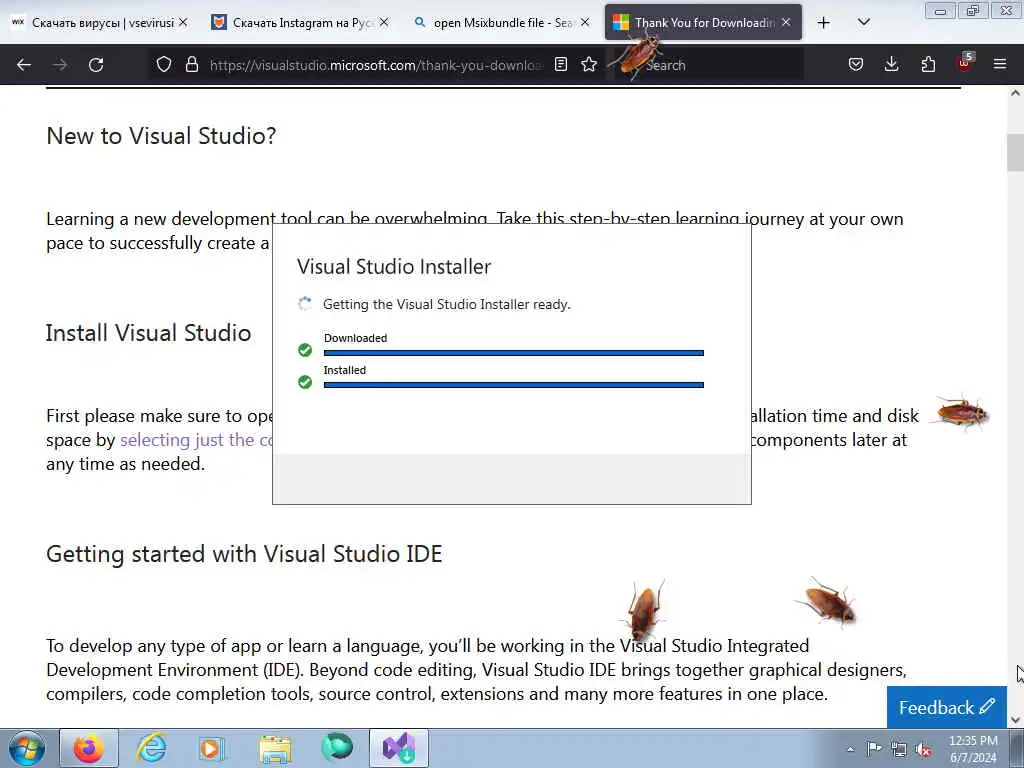Select the Thank You for Downloading tab

pyautogui.click(x=703, y=23)
